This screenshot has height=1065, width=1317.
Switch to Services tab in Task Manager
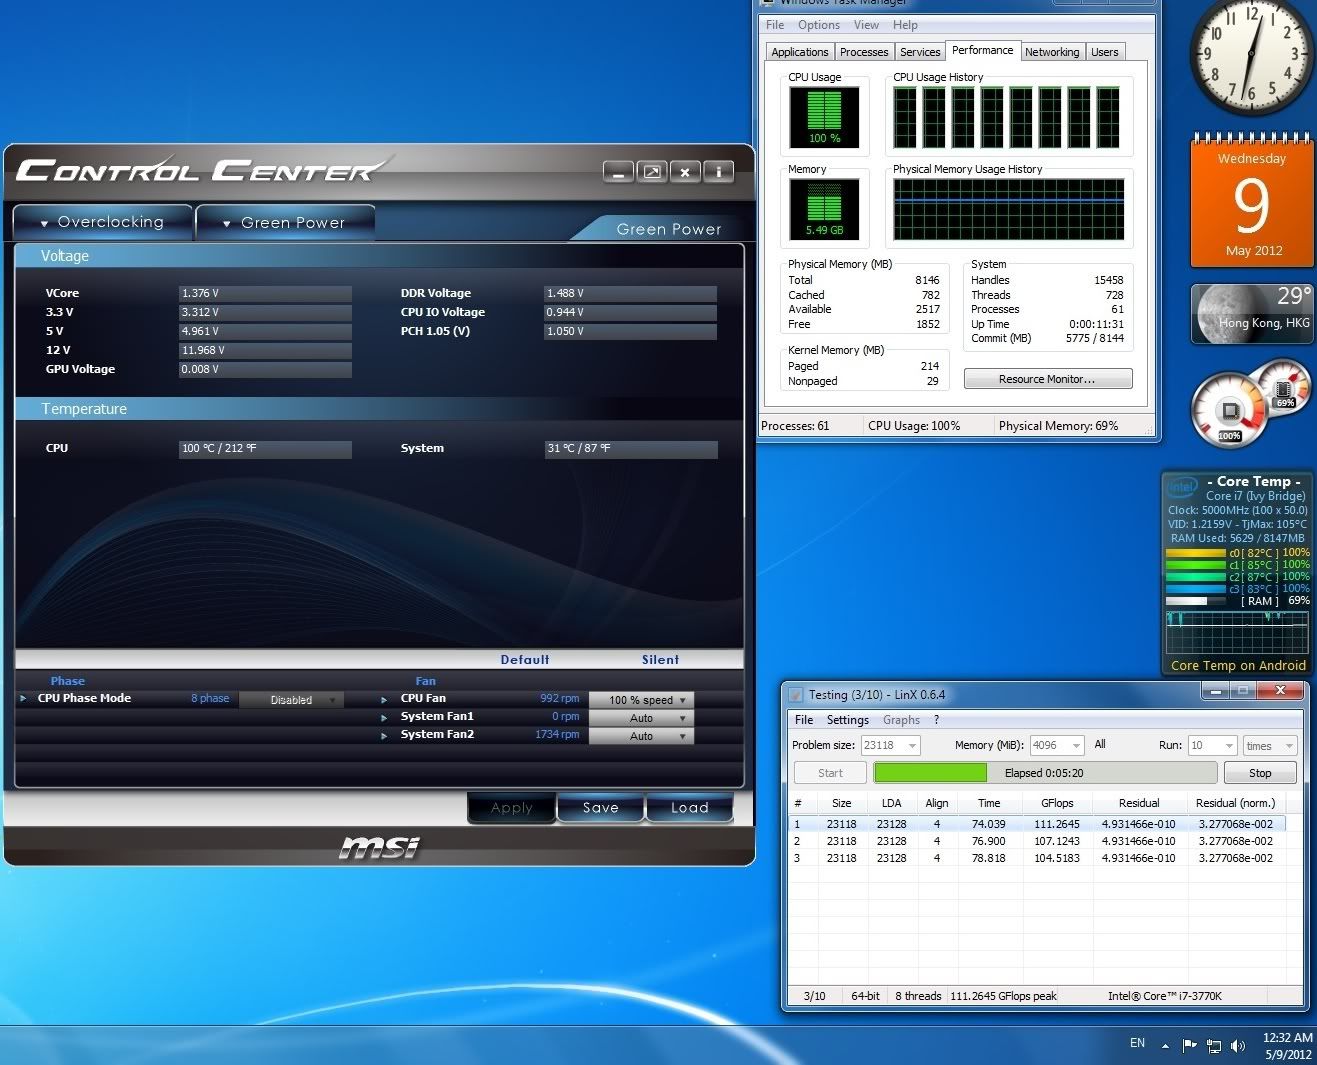pos(920,52)
